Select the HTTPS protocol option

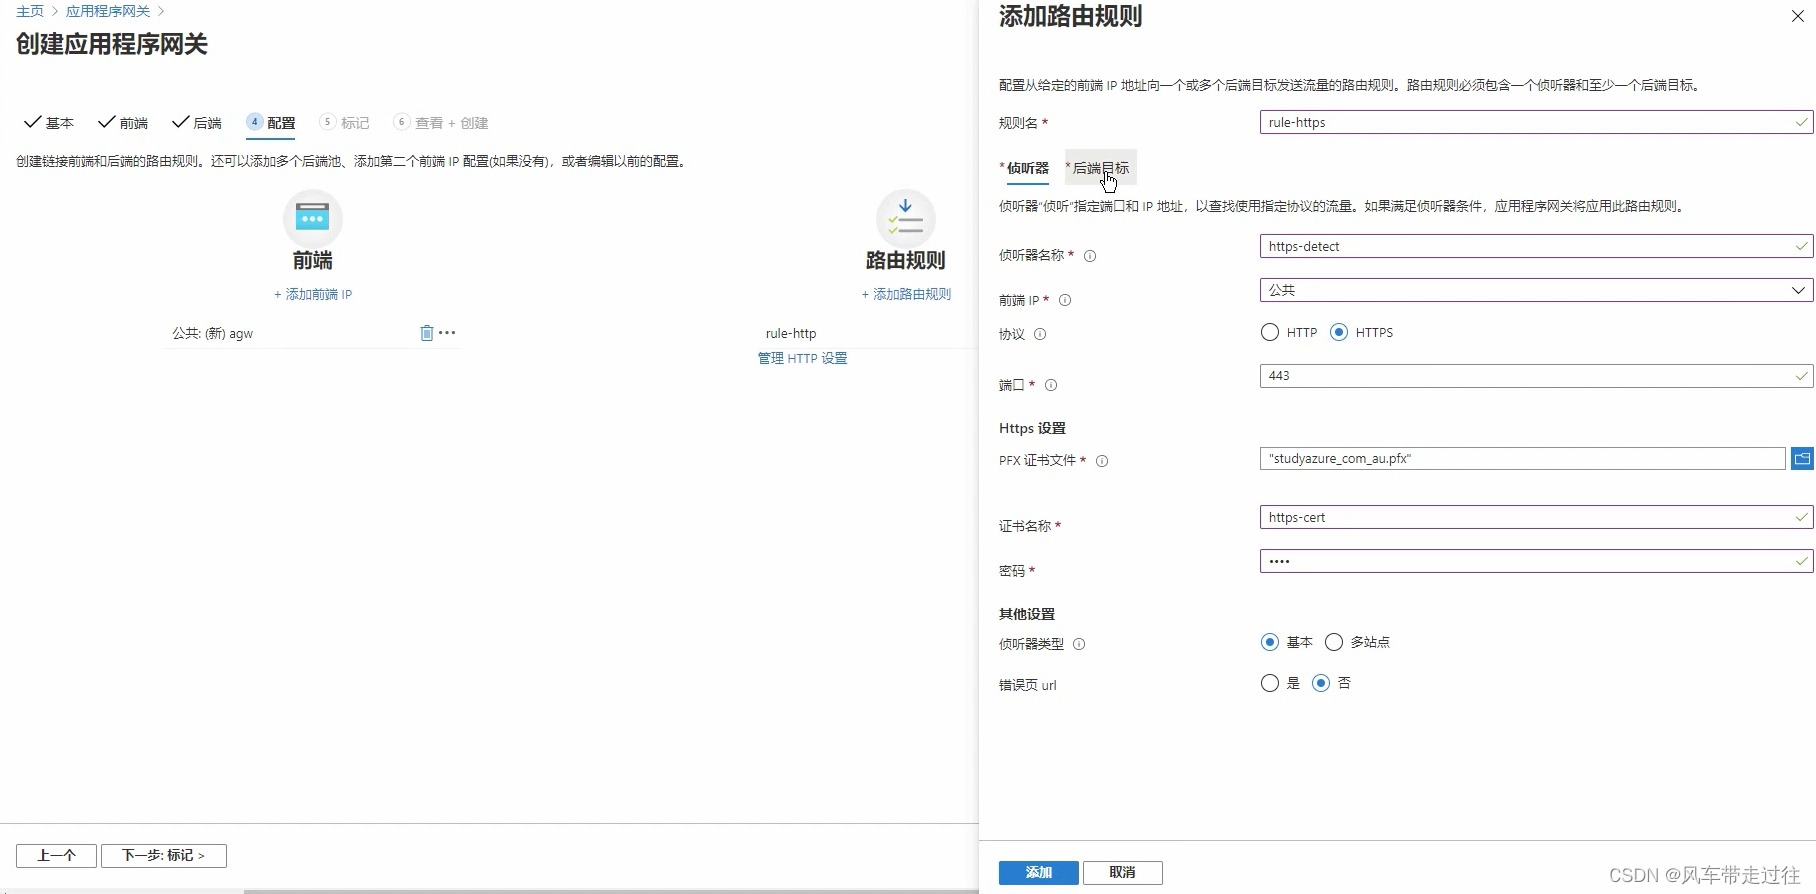(x=1339, y=332)
